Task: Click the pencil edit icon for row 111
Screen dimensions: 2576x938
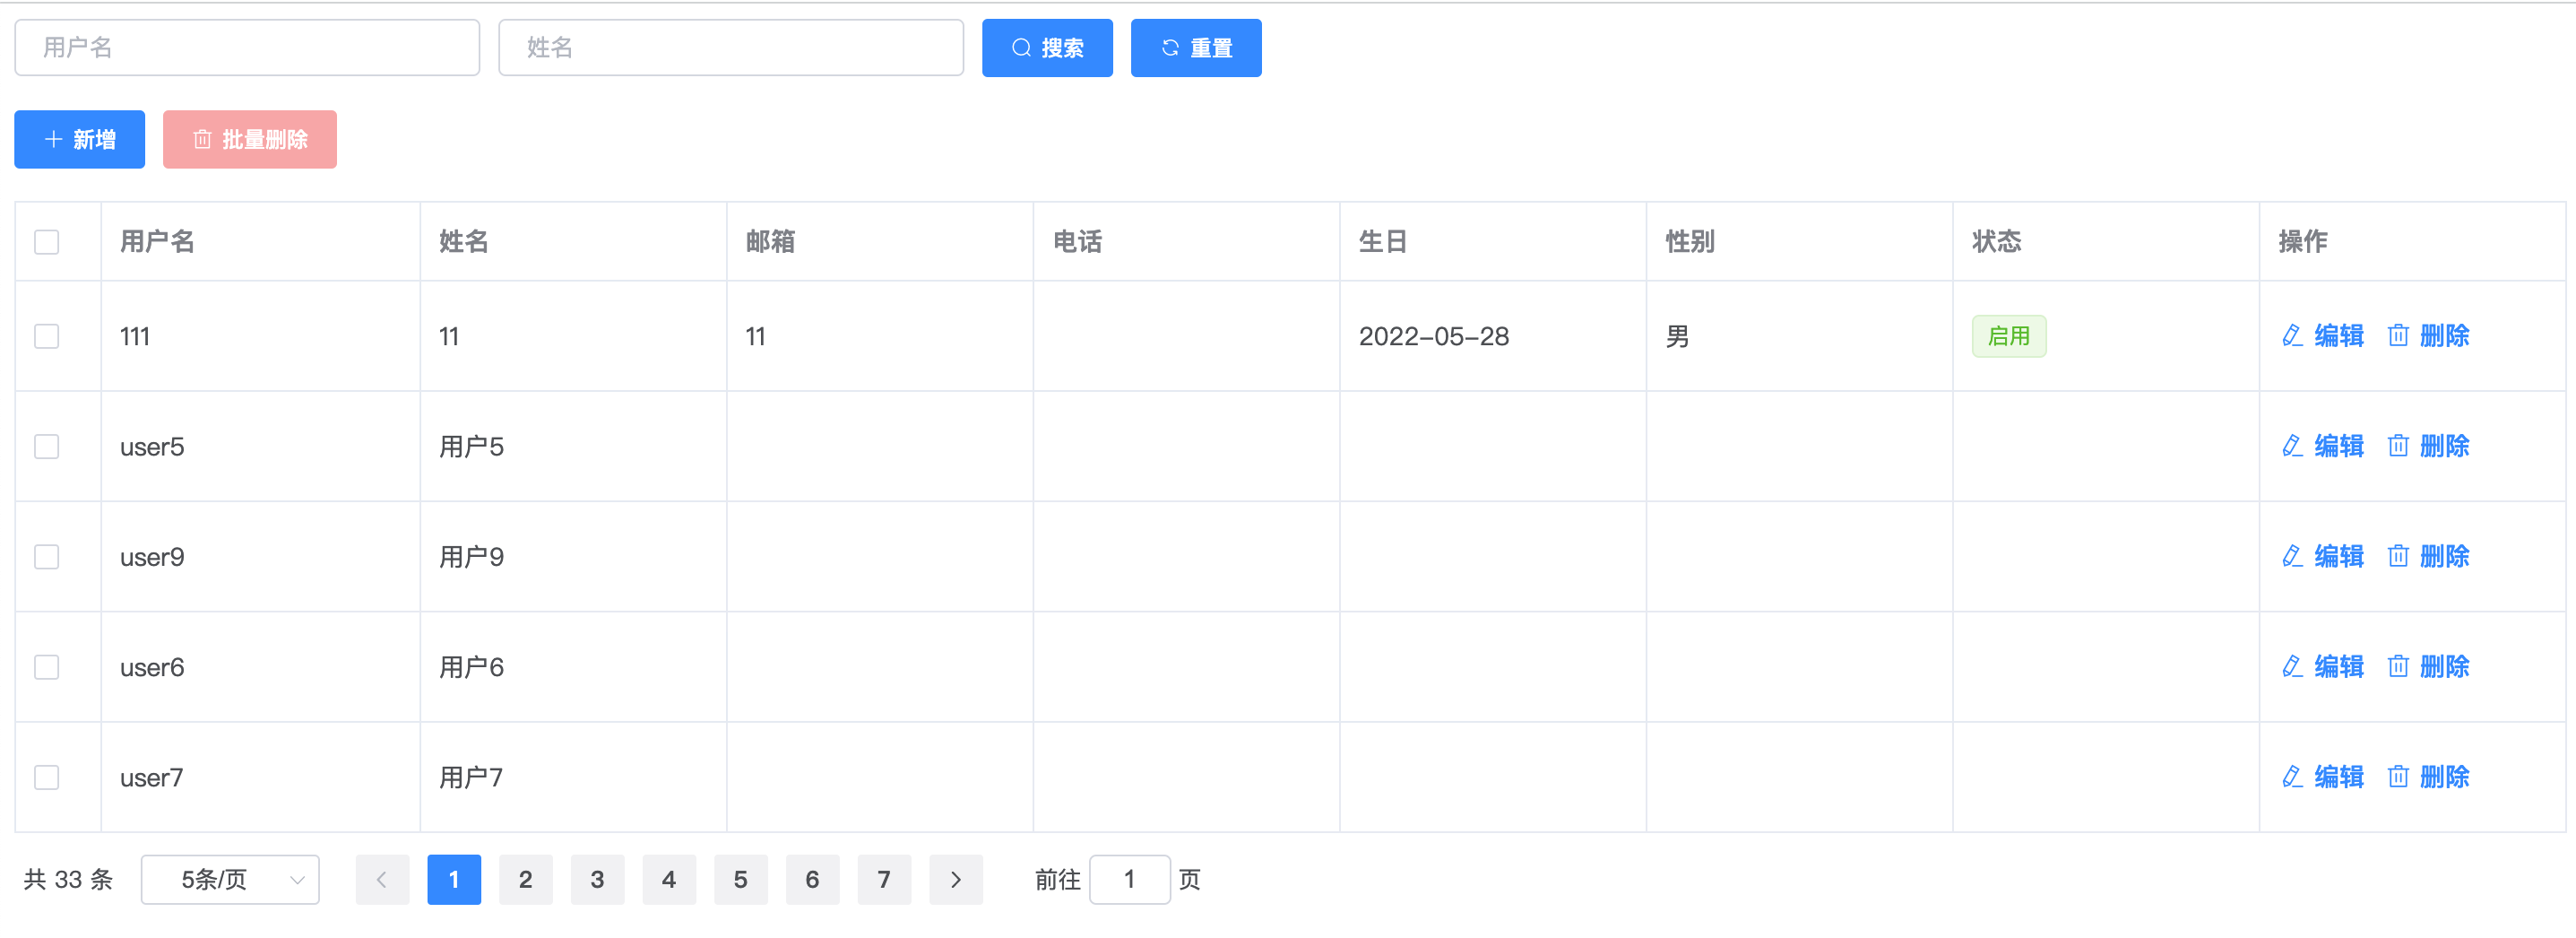Action: coord(2292,336)
